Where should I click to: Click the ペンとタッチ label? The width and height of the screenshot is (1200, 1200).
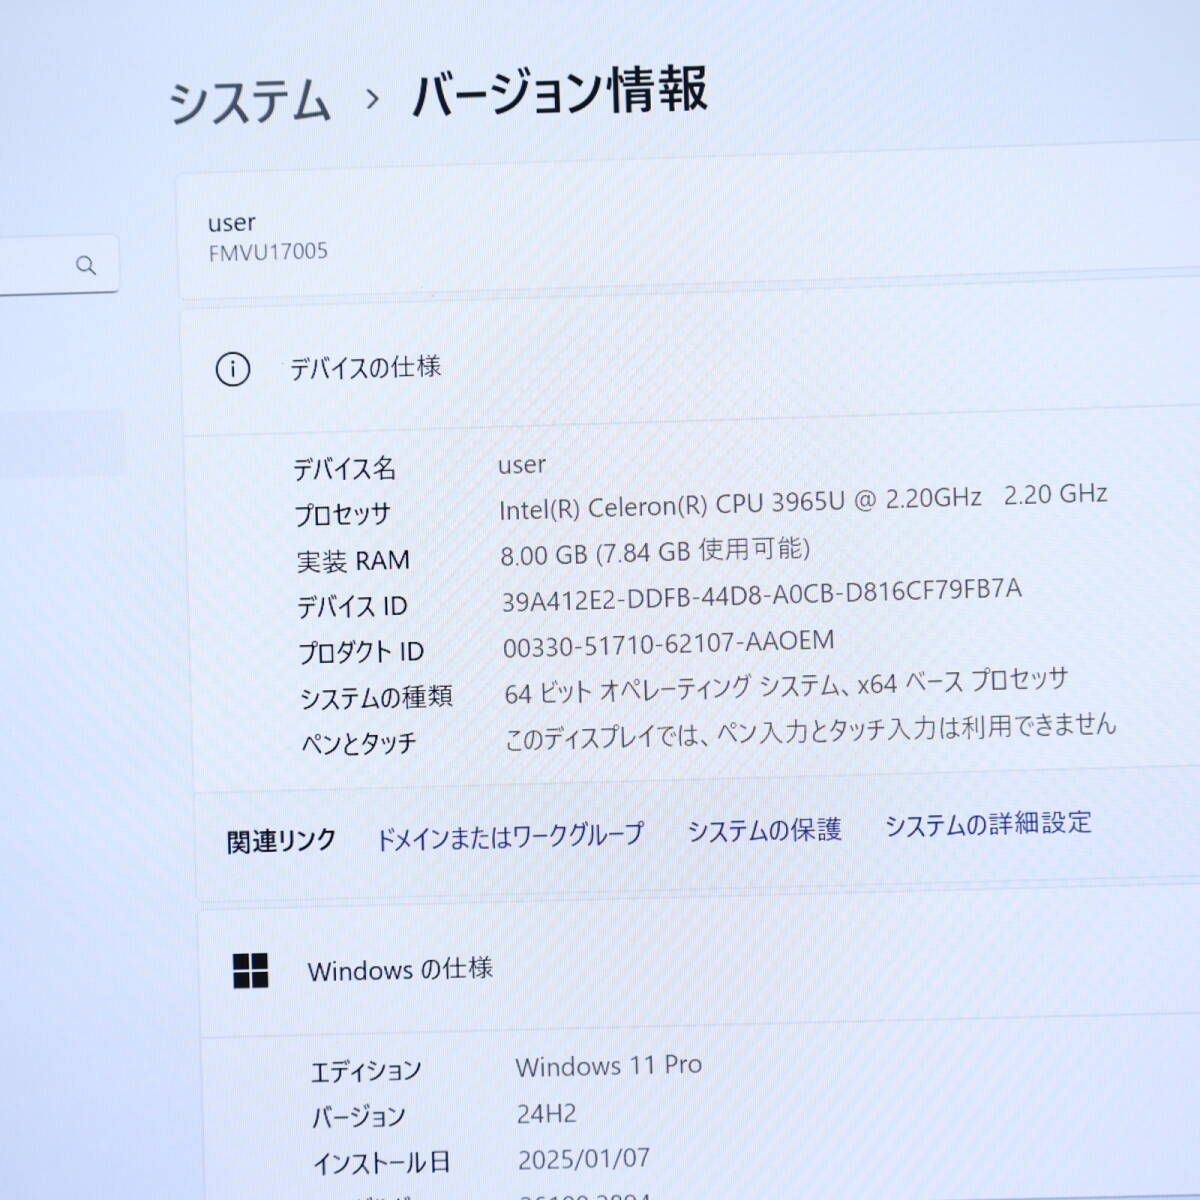(359, 744)
